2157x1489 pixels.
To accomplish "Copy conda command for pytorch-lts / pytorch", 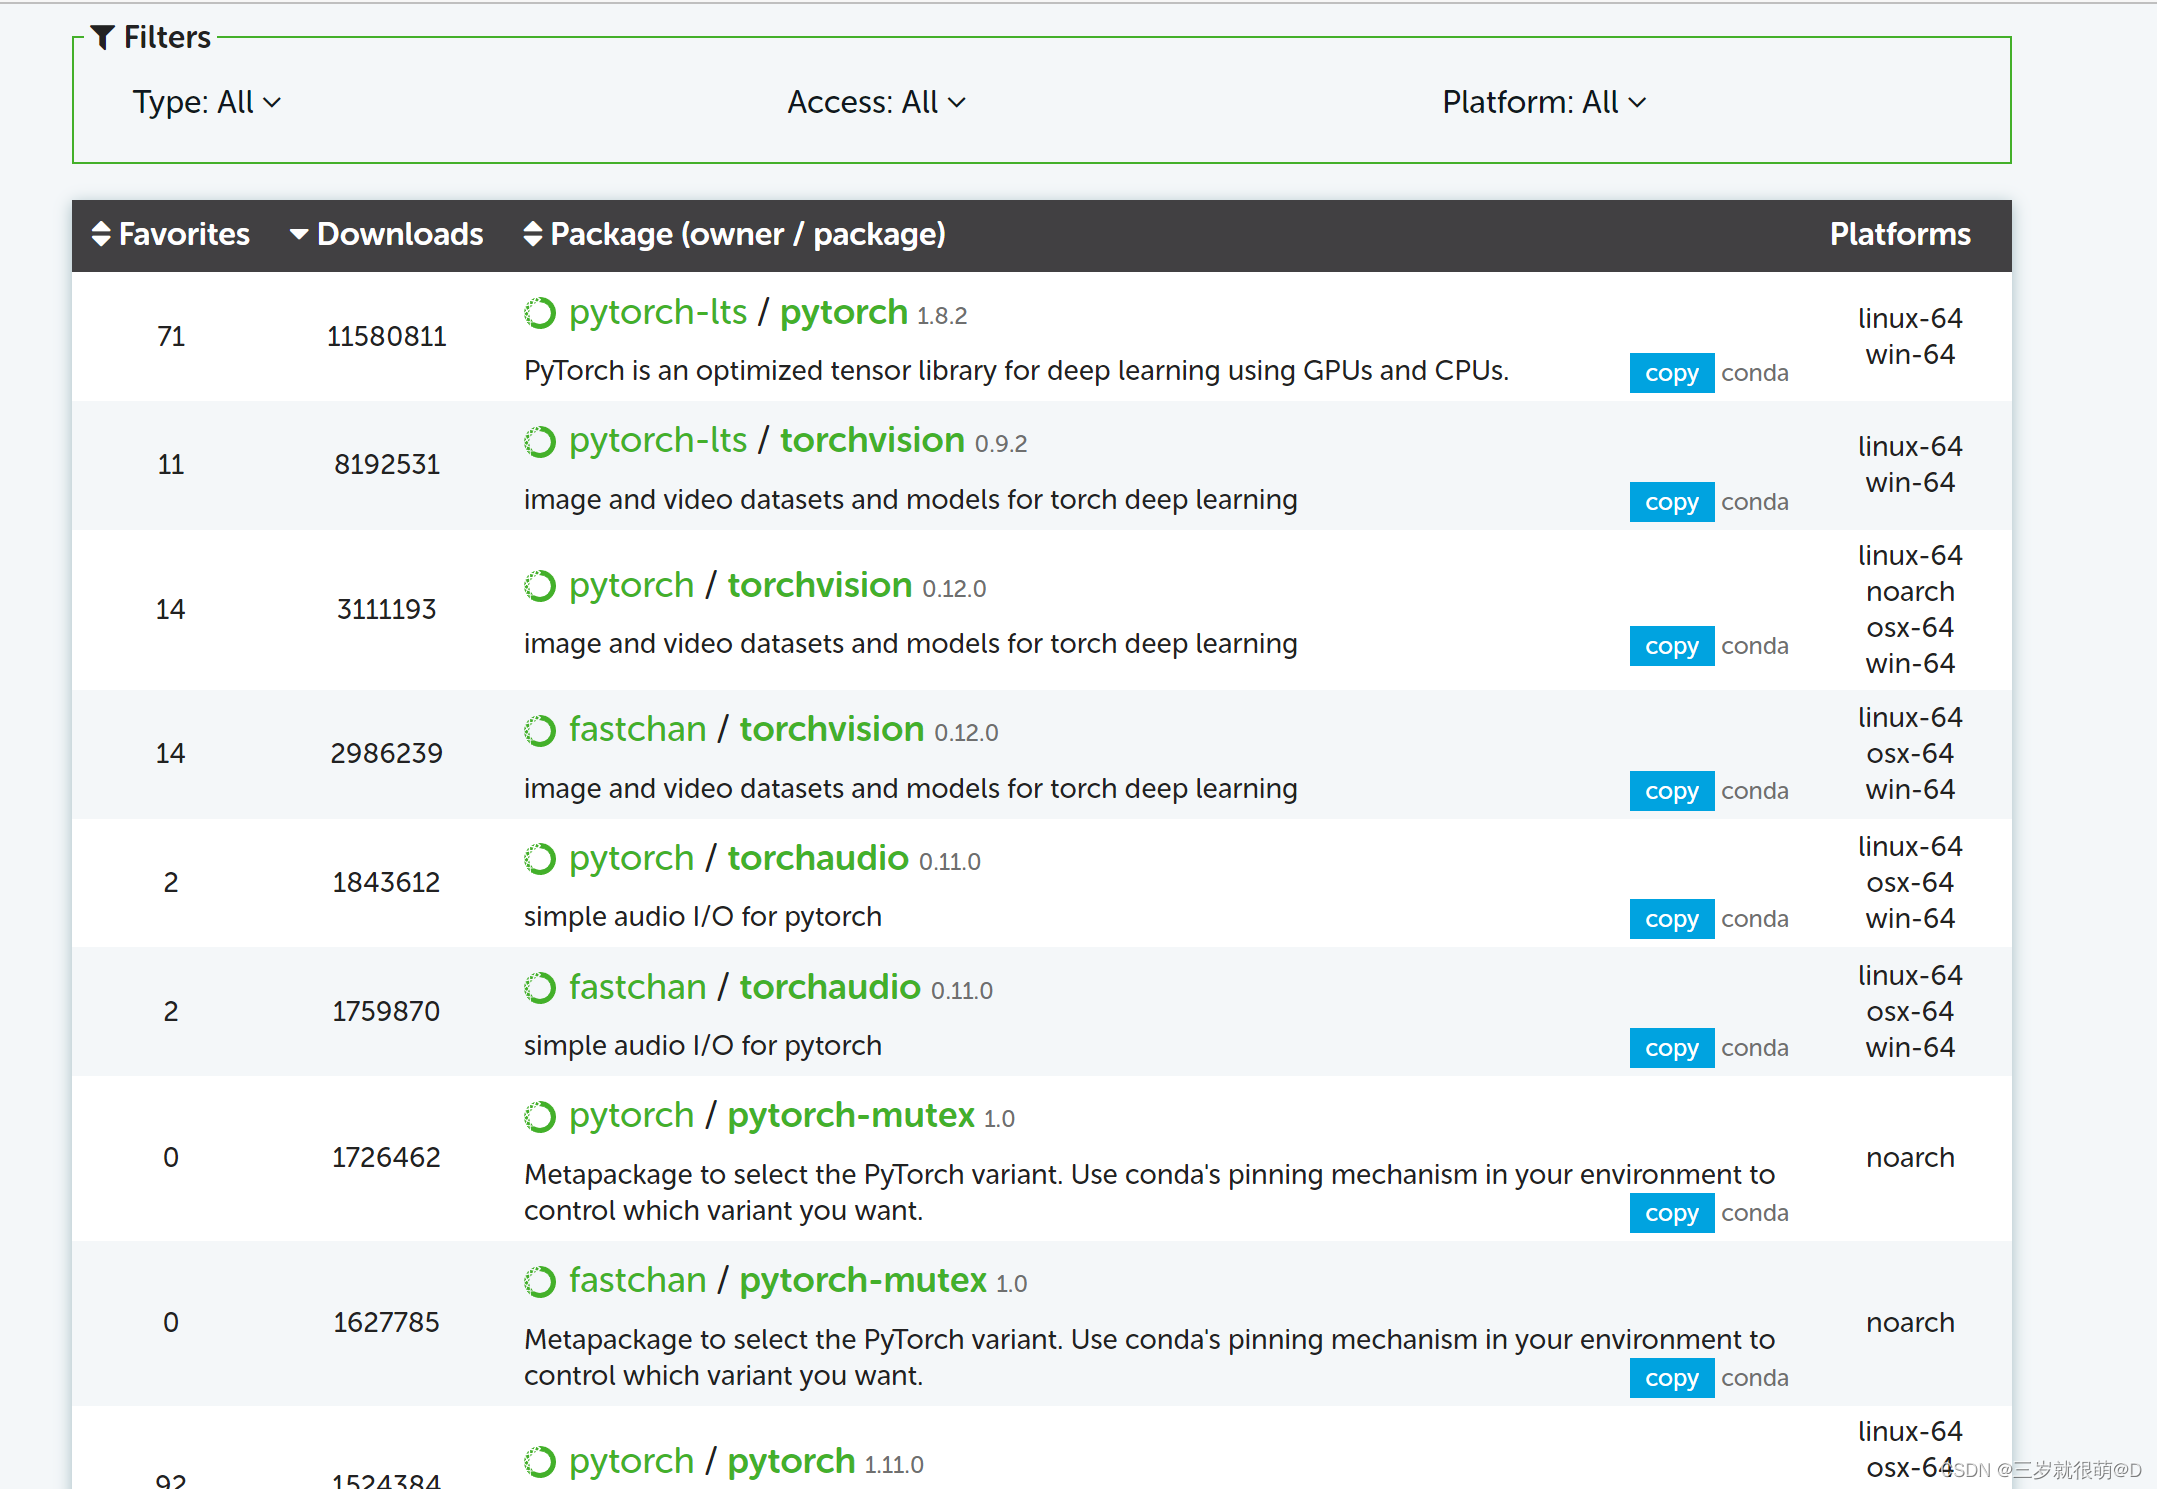I will tap(1671, 373).
